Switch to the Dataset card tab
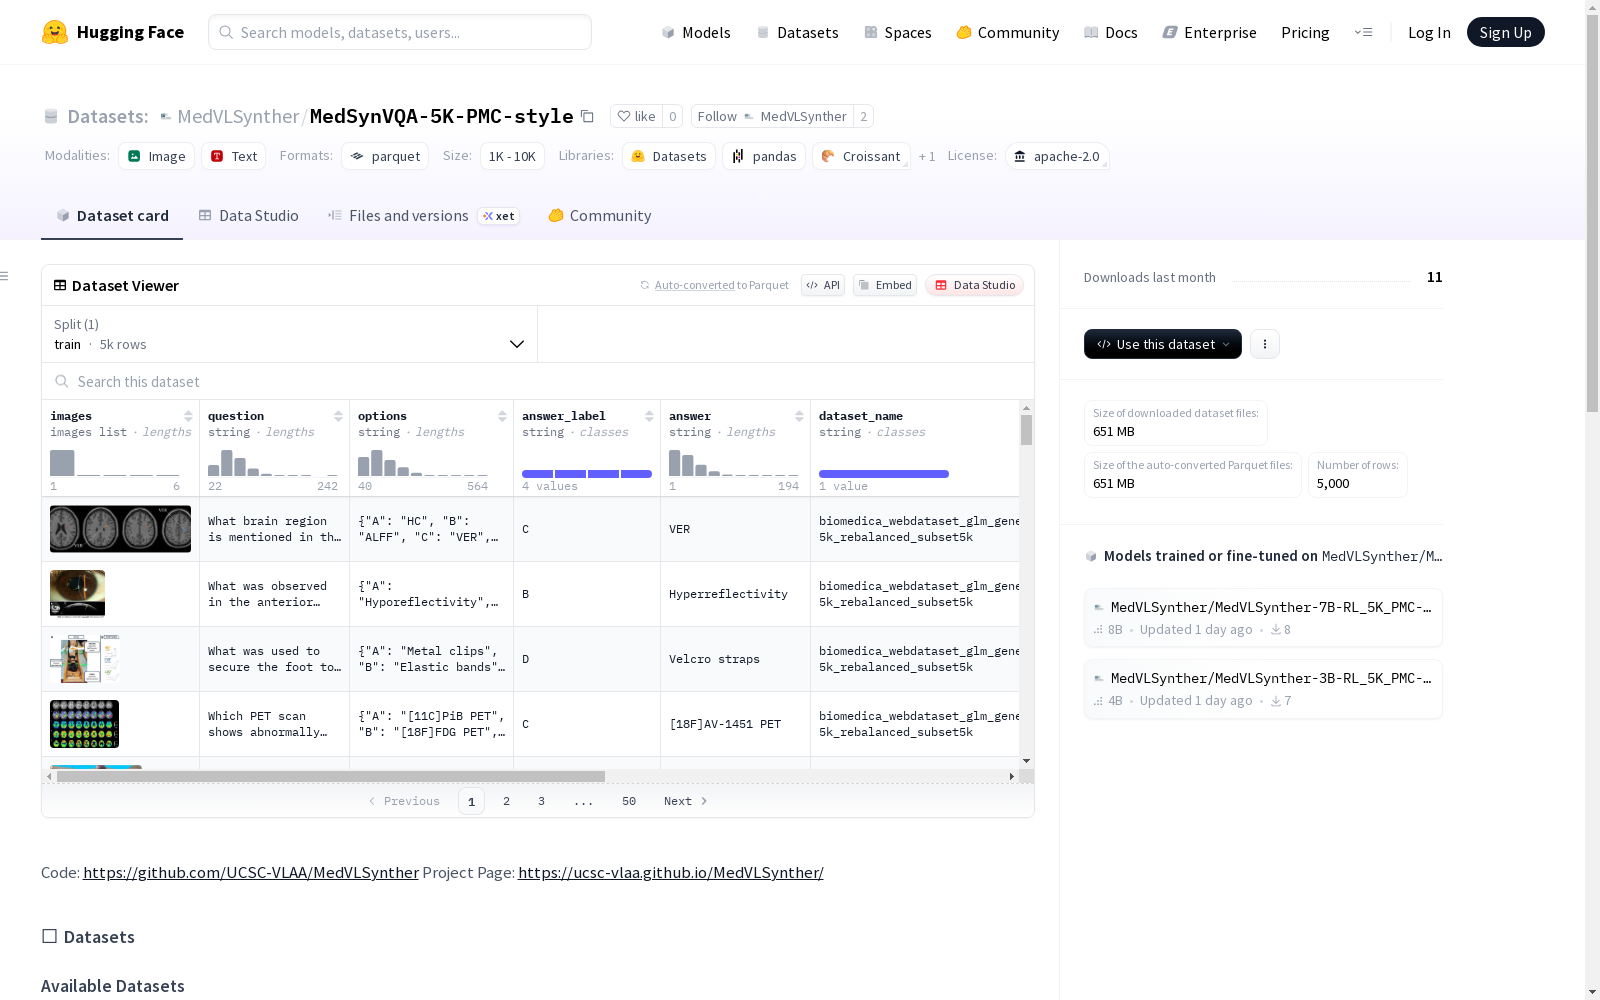The height and width of the screenshot is (1000, 1600). [112, 216]
